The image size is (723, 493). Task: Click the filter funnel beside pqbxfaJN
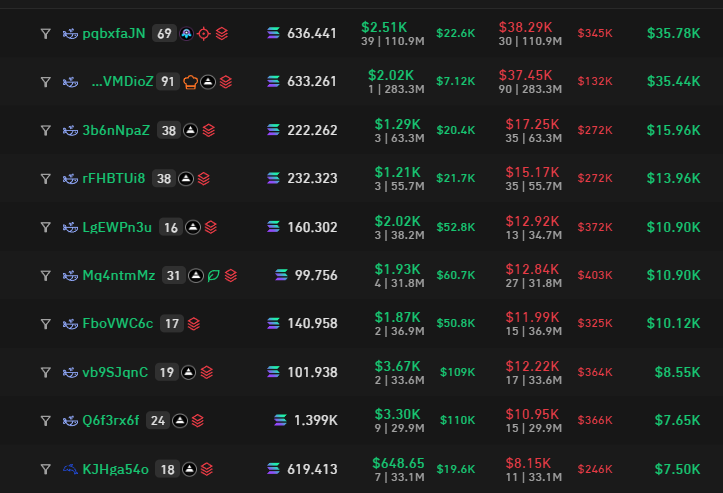(45, 34)
